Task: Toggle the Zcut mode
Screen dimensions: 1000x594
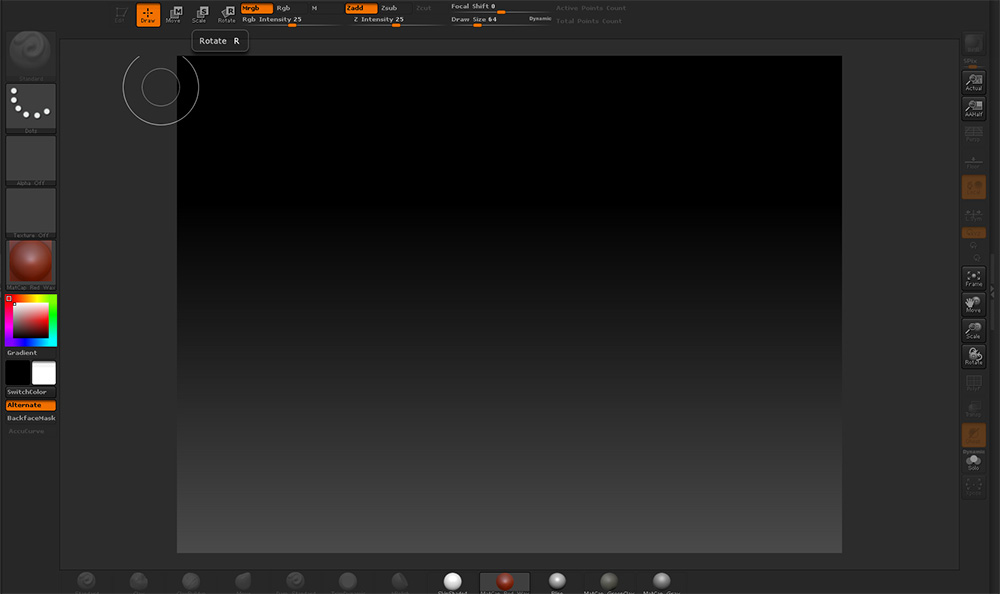Action: click(423, 8)
